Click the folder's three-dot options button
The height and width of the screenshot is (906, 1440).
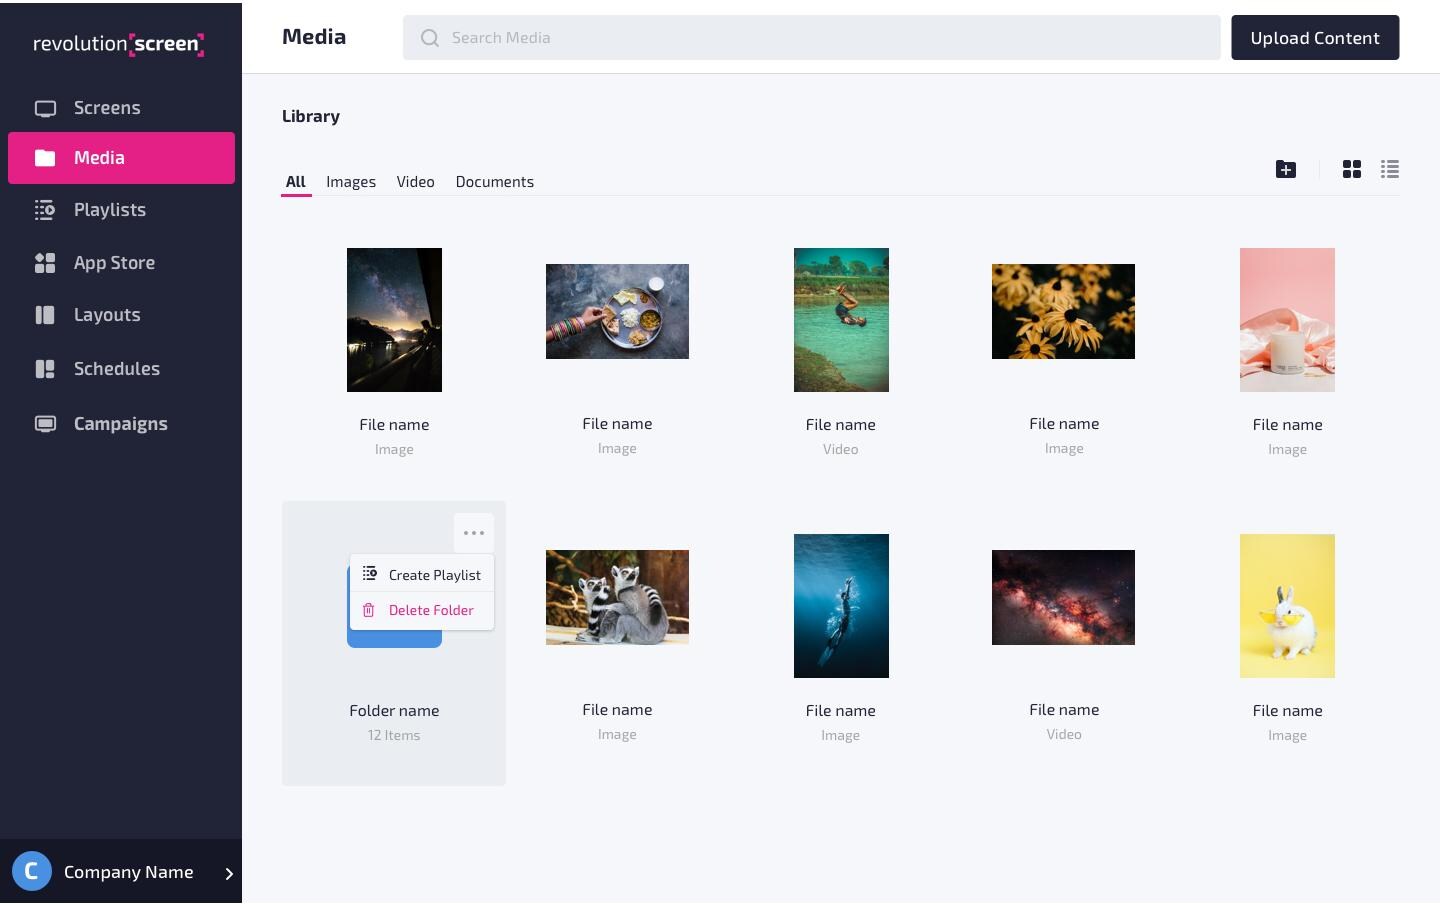(x=474, y=533)
